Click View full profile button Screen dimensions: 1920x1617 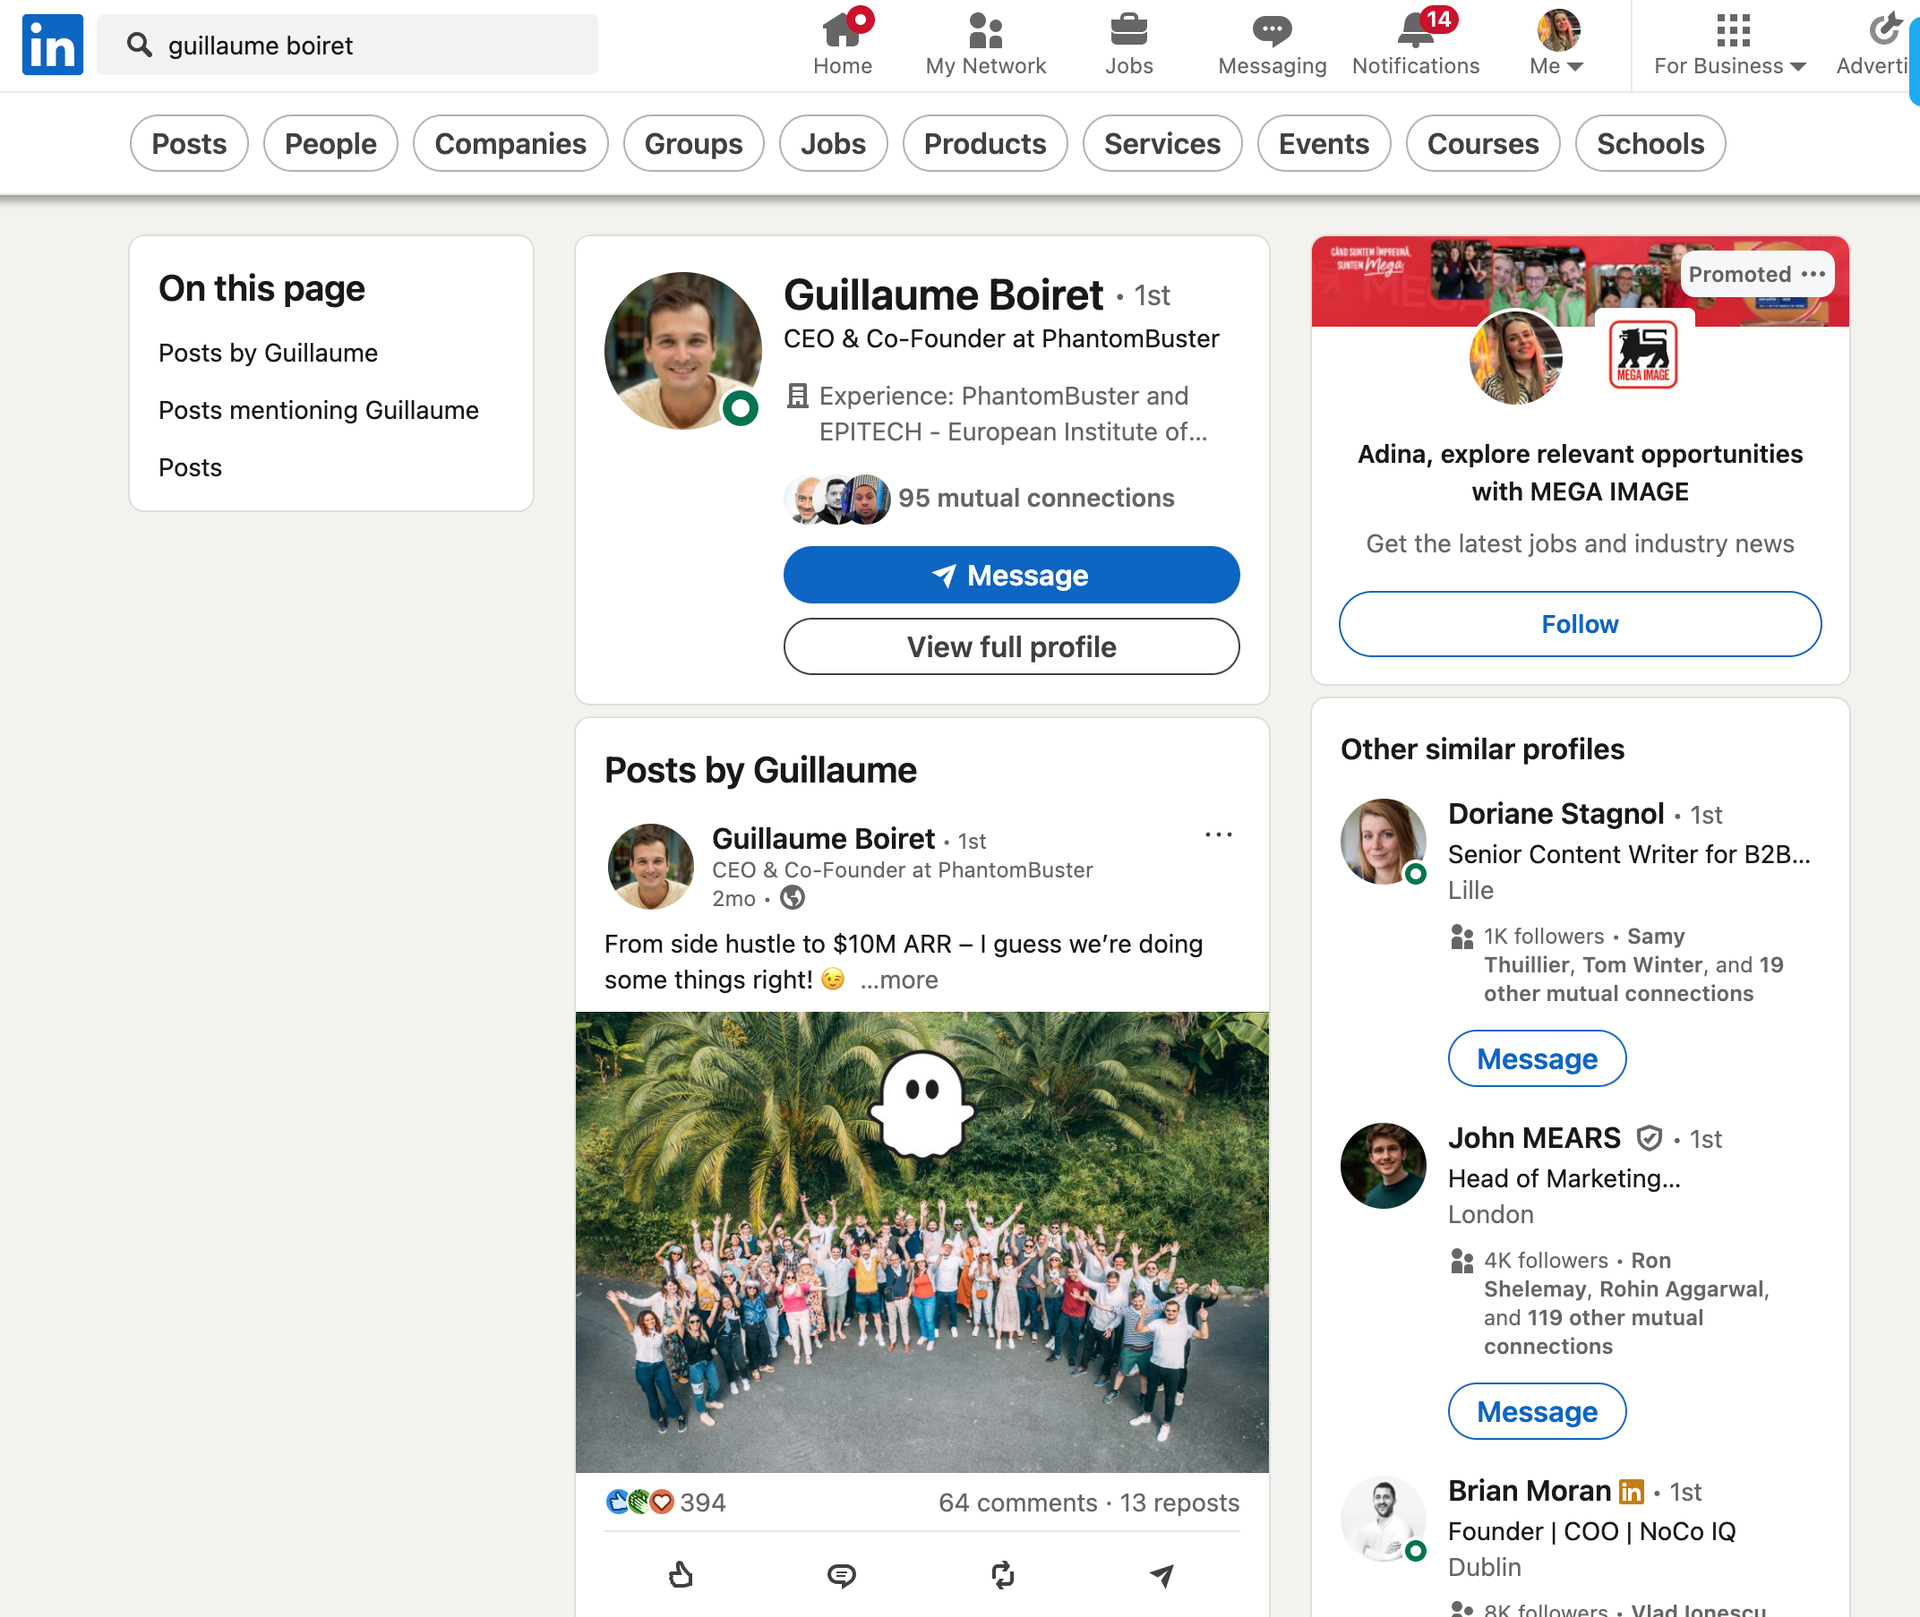coord(1011,647)
